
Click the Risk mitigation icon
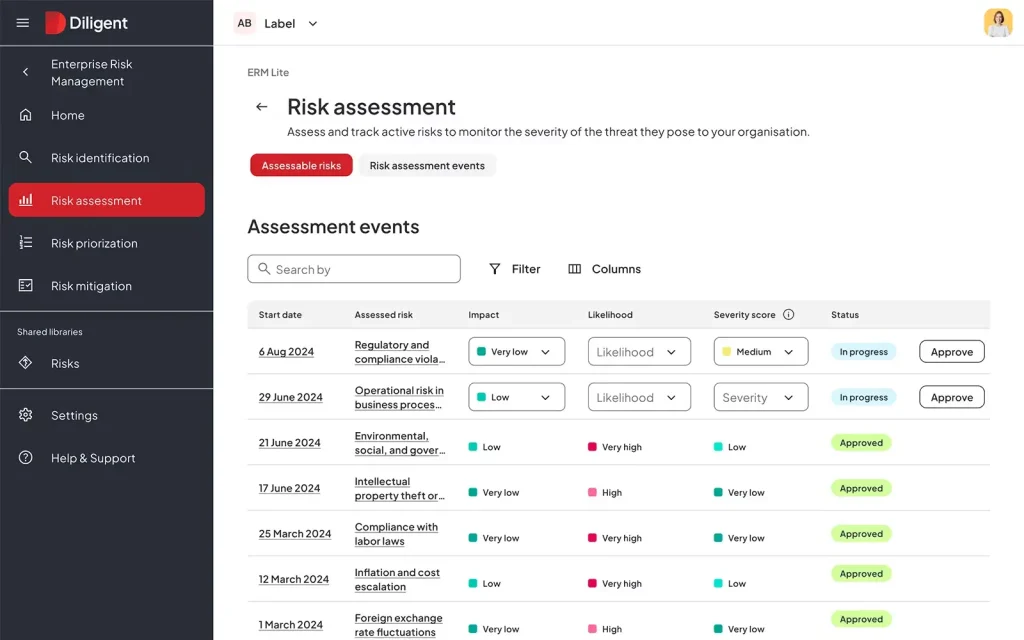pyautogui.click(x=26, y=286)
